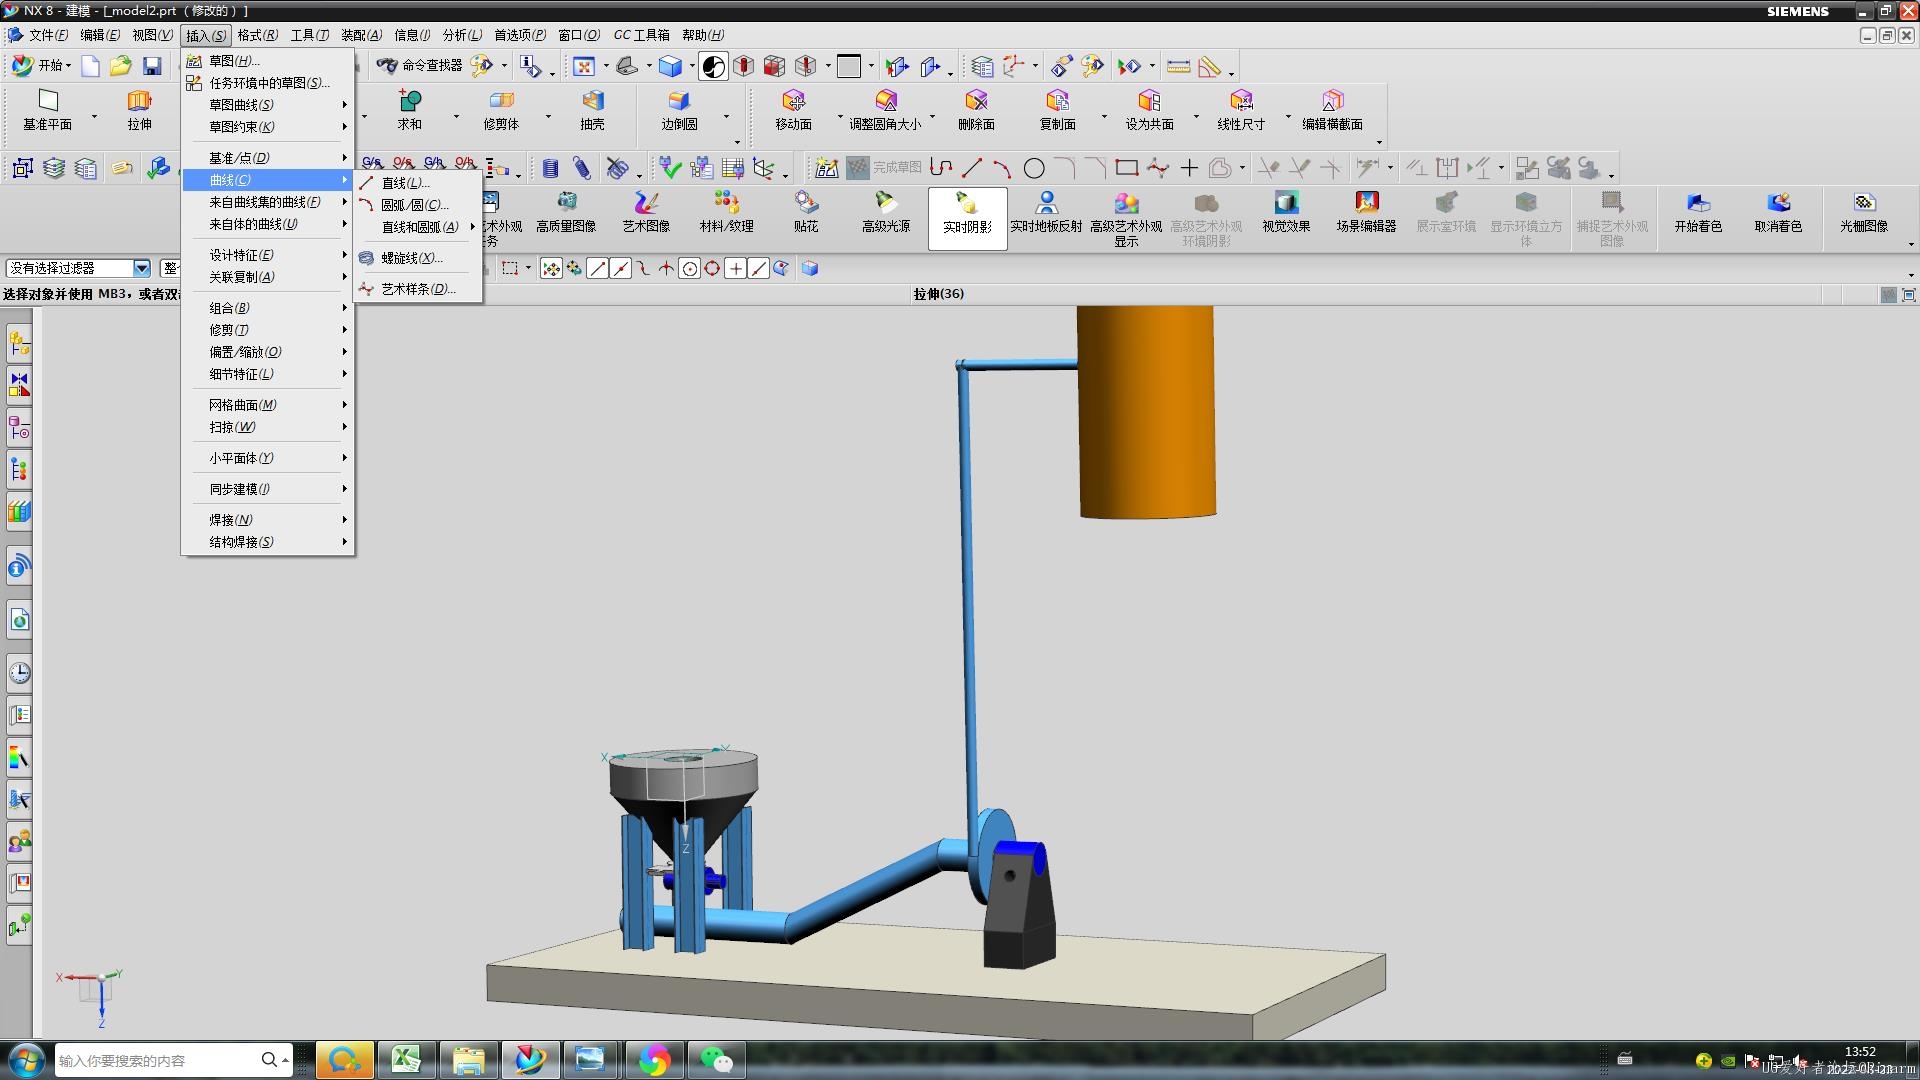Toggle the highlighted shaded rendering style button
This screenshot has height=1080, width=1920.
713,66
